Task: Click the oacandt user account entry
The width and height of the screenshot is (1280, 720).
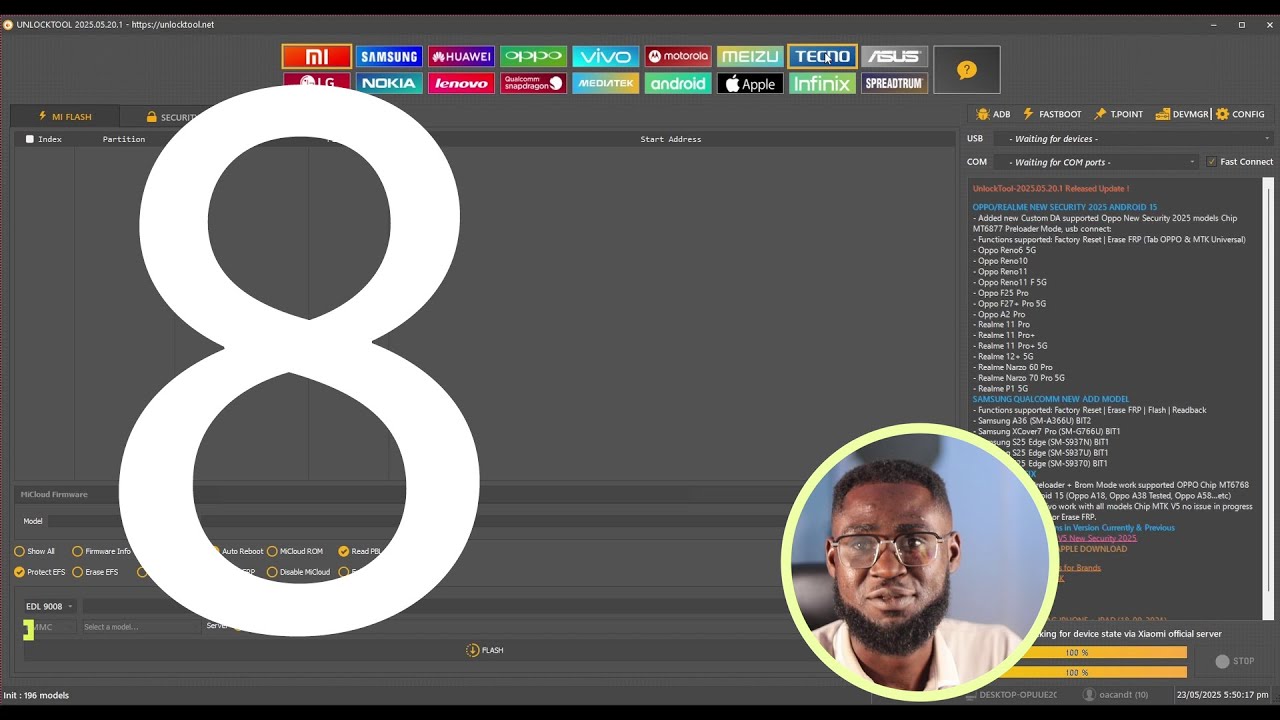Action: tap(1115, 694)
